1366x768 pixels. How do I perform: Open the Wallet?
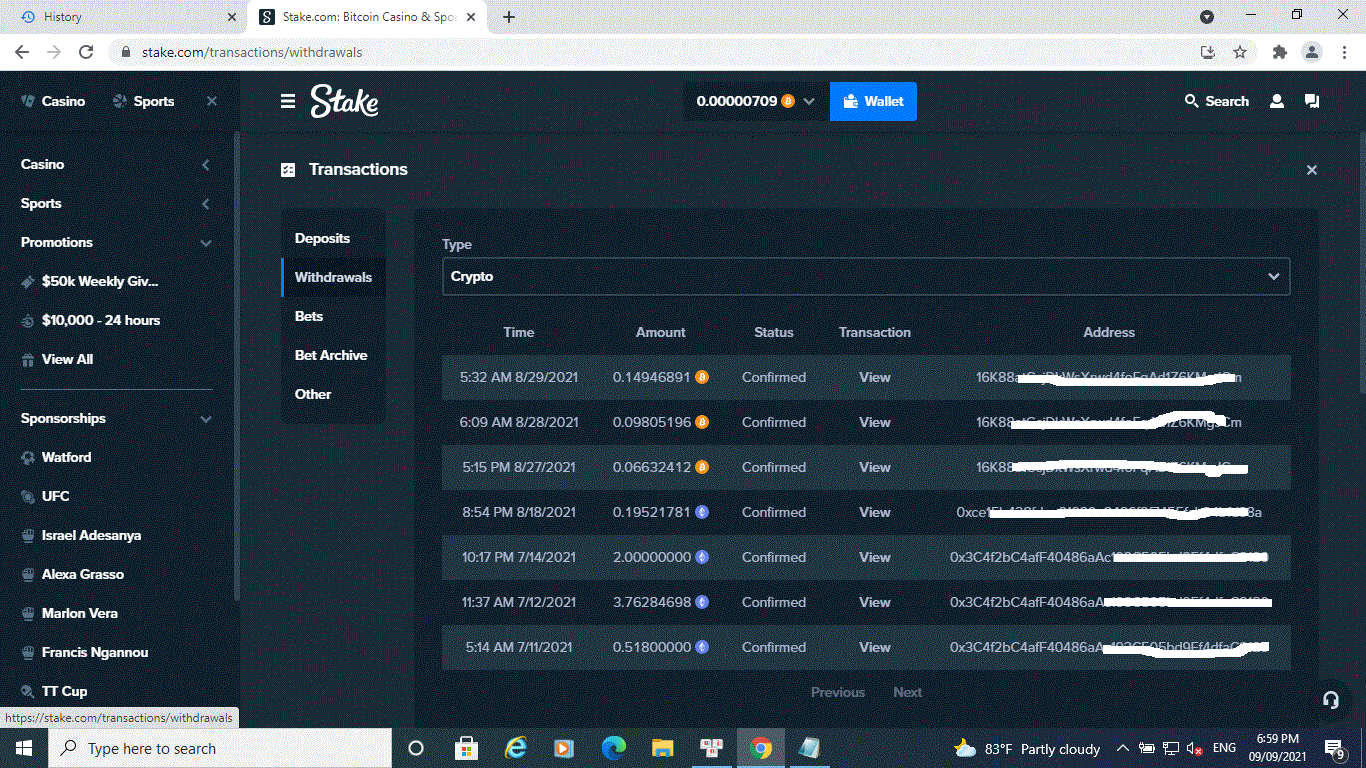(x=873, y=101)
